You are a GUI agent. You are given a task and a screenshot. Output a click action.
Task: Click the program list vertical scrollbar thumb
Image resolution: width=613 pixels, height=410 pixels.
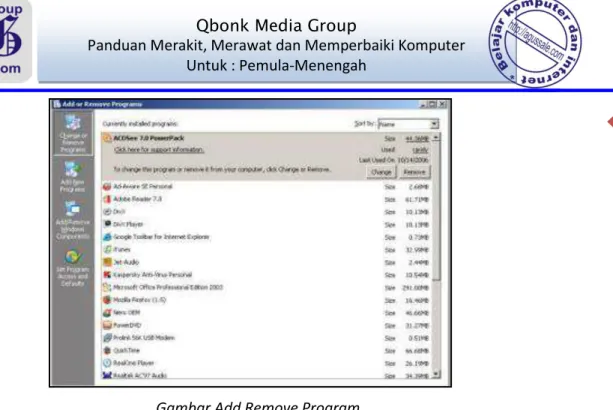(436, 211)
